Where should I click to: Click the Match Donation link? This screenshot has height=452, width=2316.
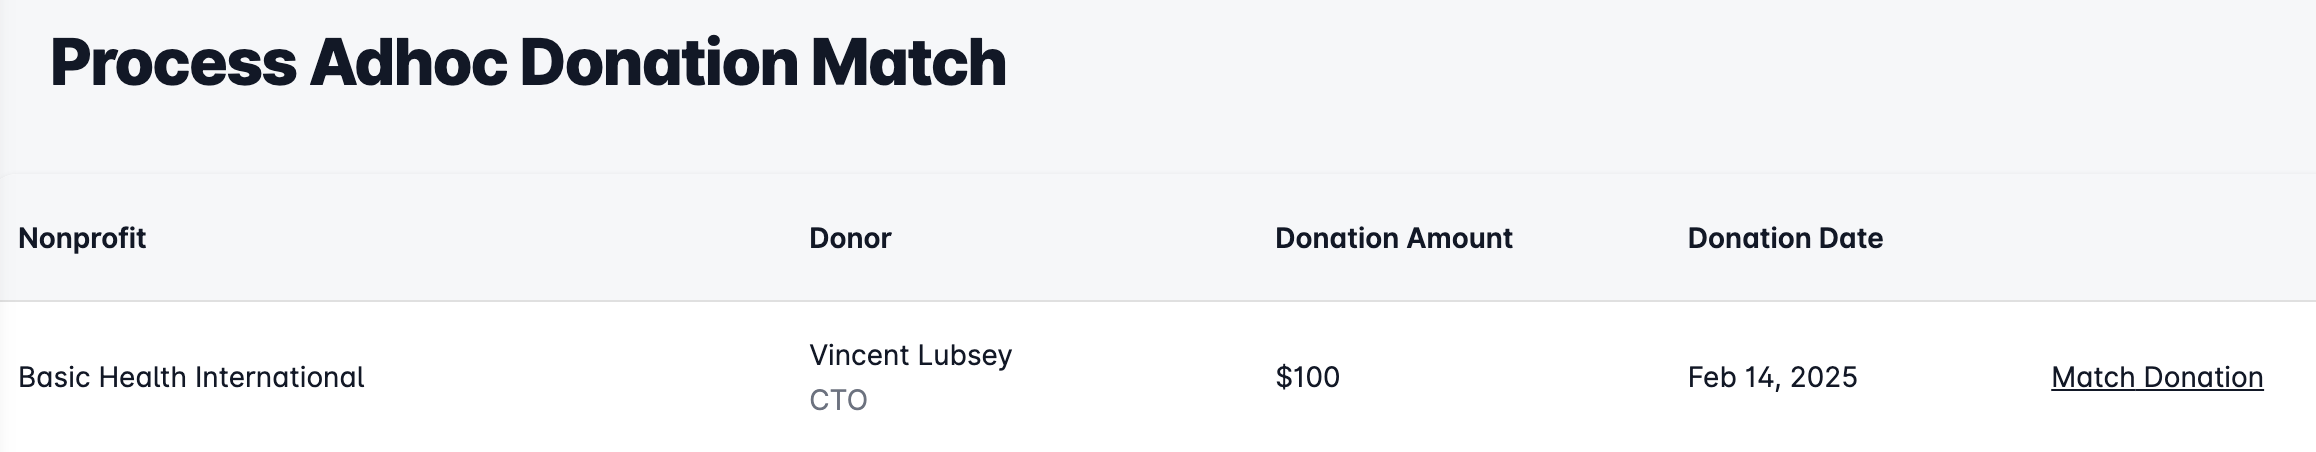[x=2157, y=377]
